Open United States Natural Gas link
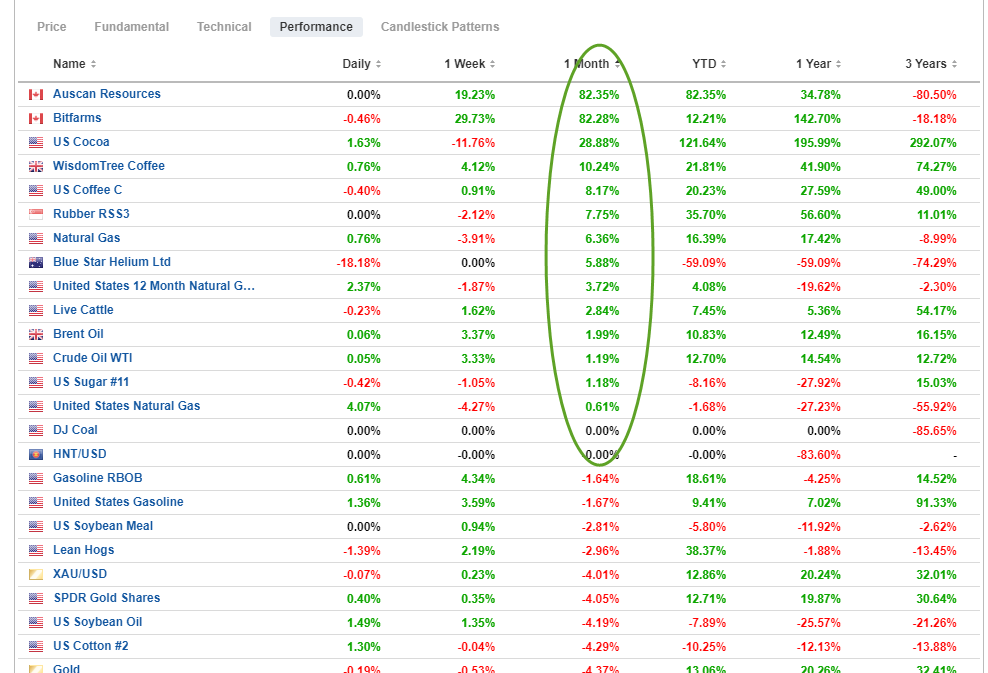Image resolution: width=988 pixels, height=673 pixels. click(x=127, y=406)
